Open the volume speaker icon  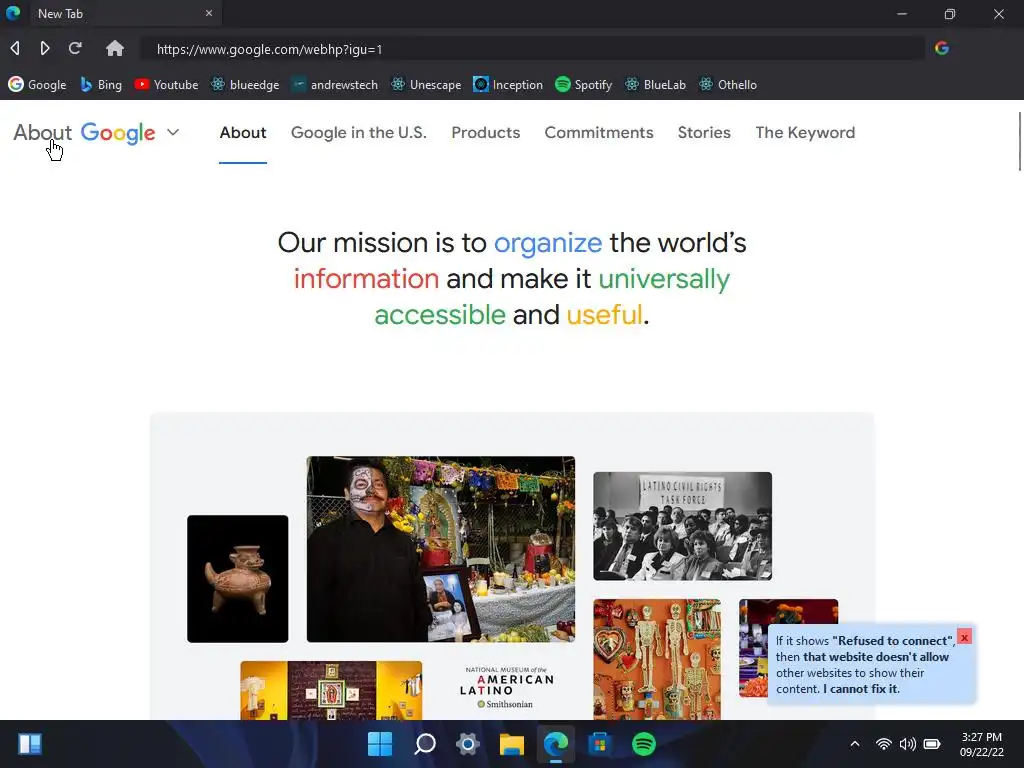pos(907,744)
